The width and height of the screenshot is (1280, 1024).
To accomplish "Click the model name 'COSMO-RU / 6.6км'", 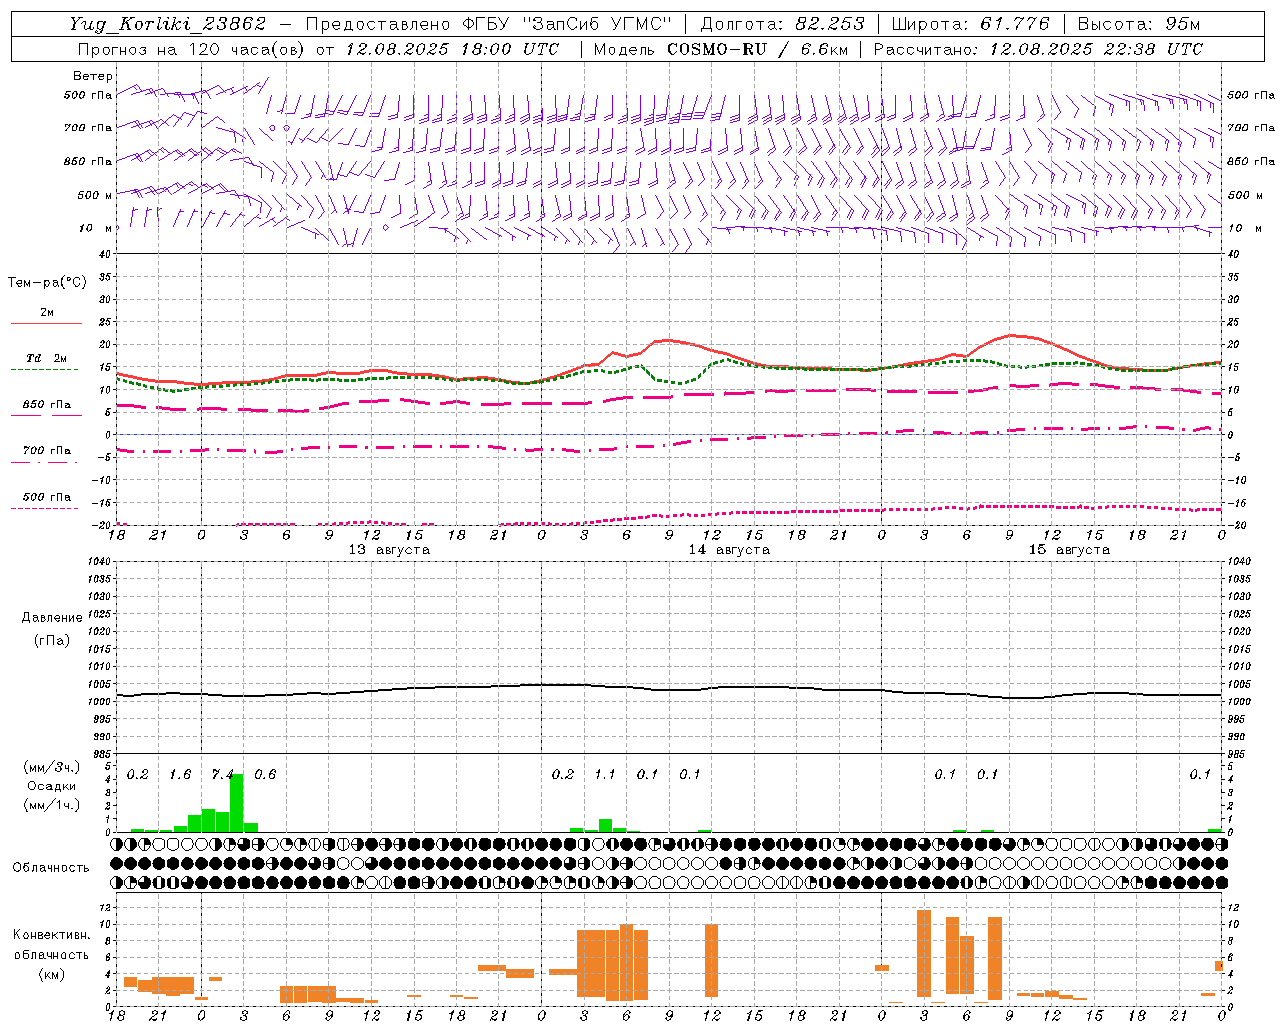I will (x=757, y=49).
